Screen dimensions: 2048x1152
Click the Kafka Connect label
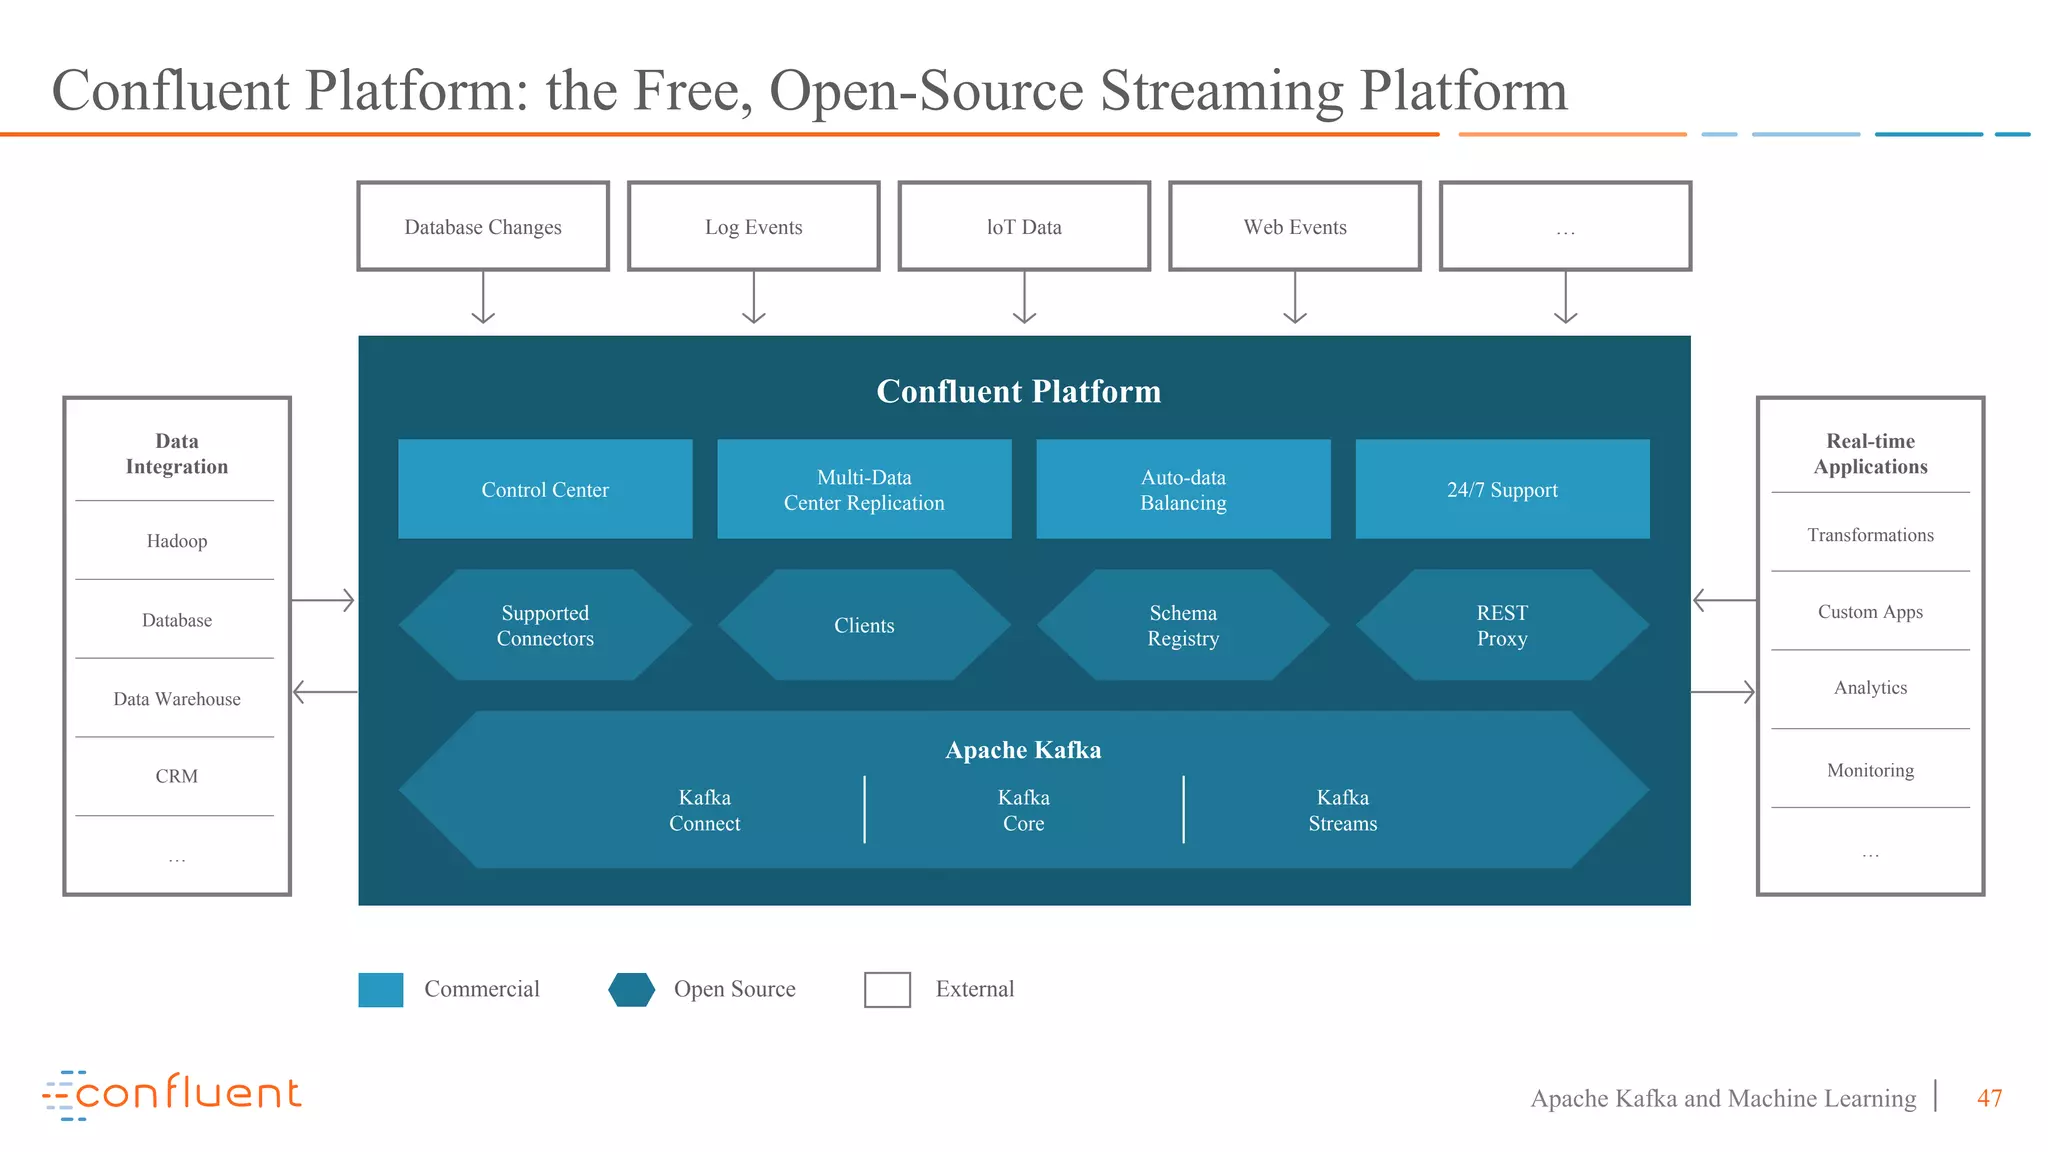tap(704, 810)
